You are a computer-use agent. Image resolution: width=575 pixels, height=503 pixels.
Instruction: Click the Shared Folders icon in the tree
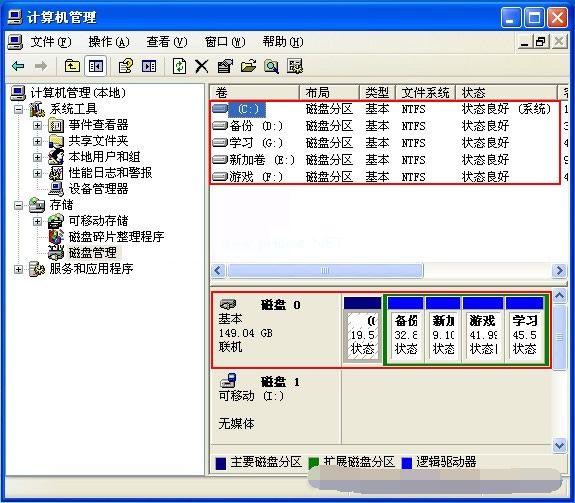pos(56,141)
